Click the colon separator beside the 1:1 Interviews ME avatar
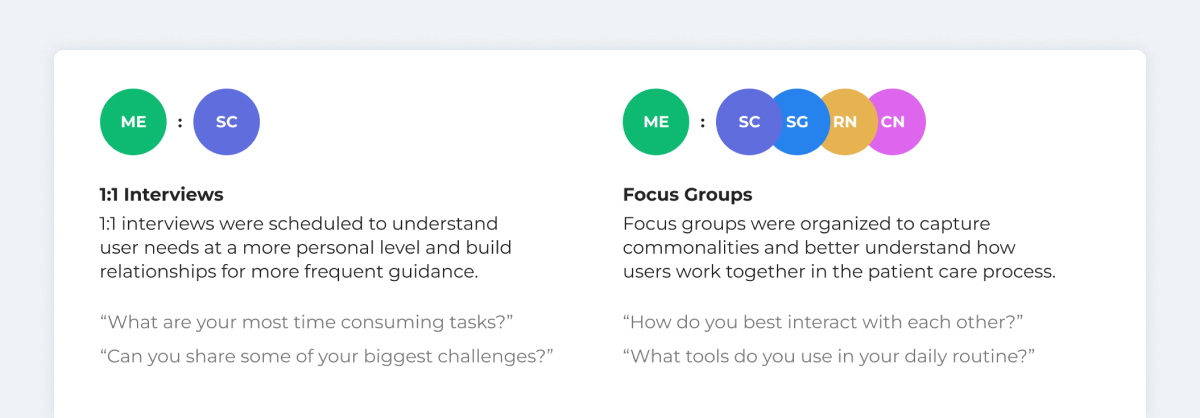 pos(180,123)
